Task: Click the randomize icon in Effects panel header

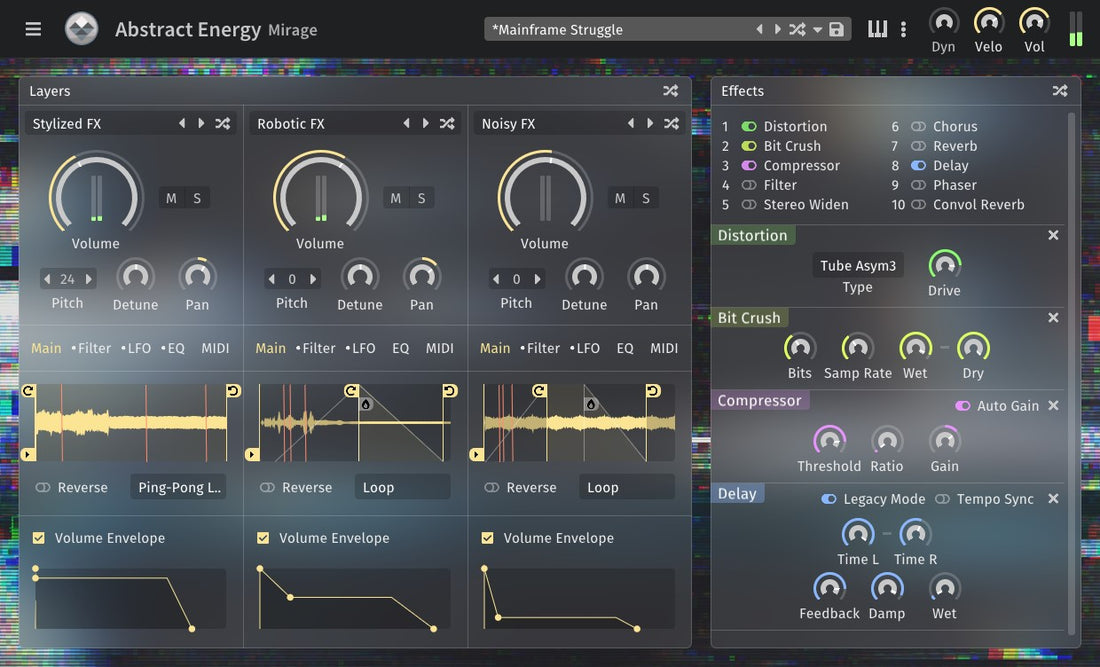Action: pyautogui.click(x=1059, y=90)
